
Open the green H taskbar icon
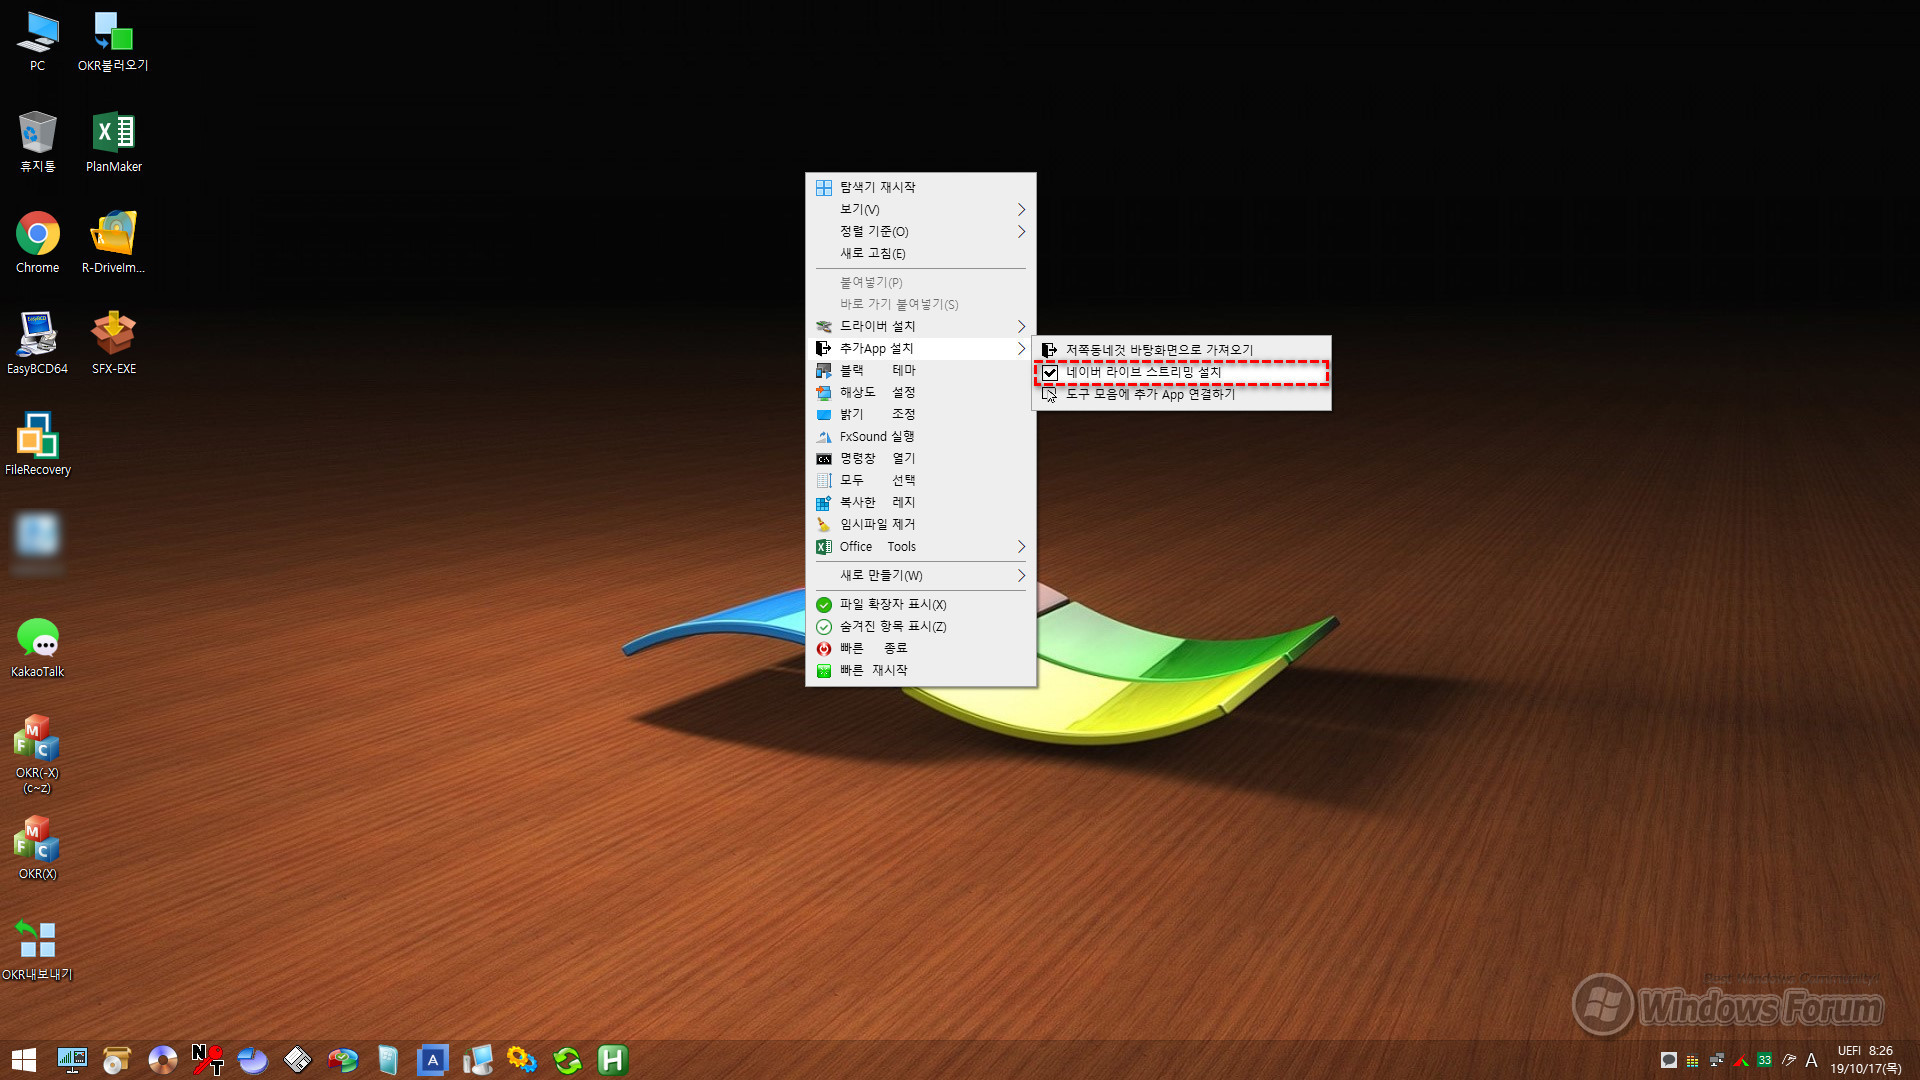click(x=612, y=1060)
